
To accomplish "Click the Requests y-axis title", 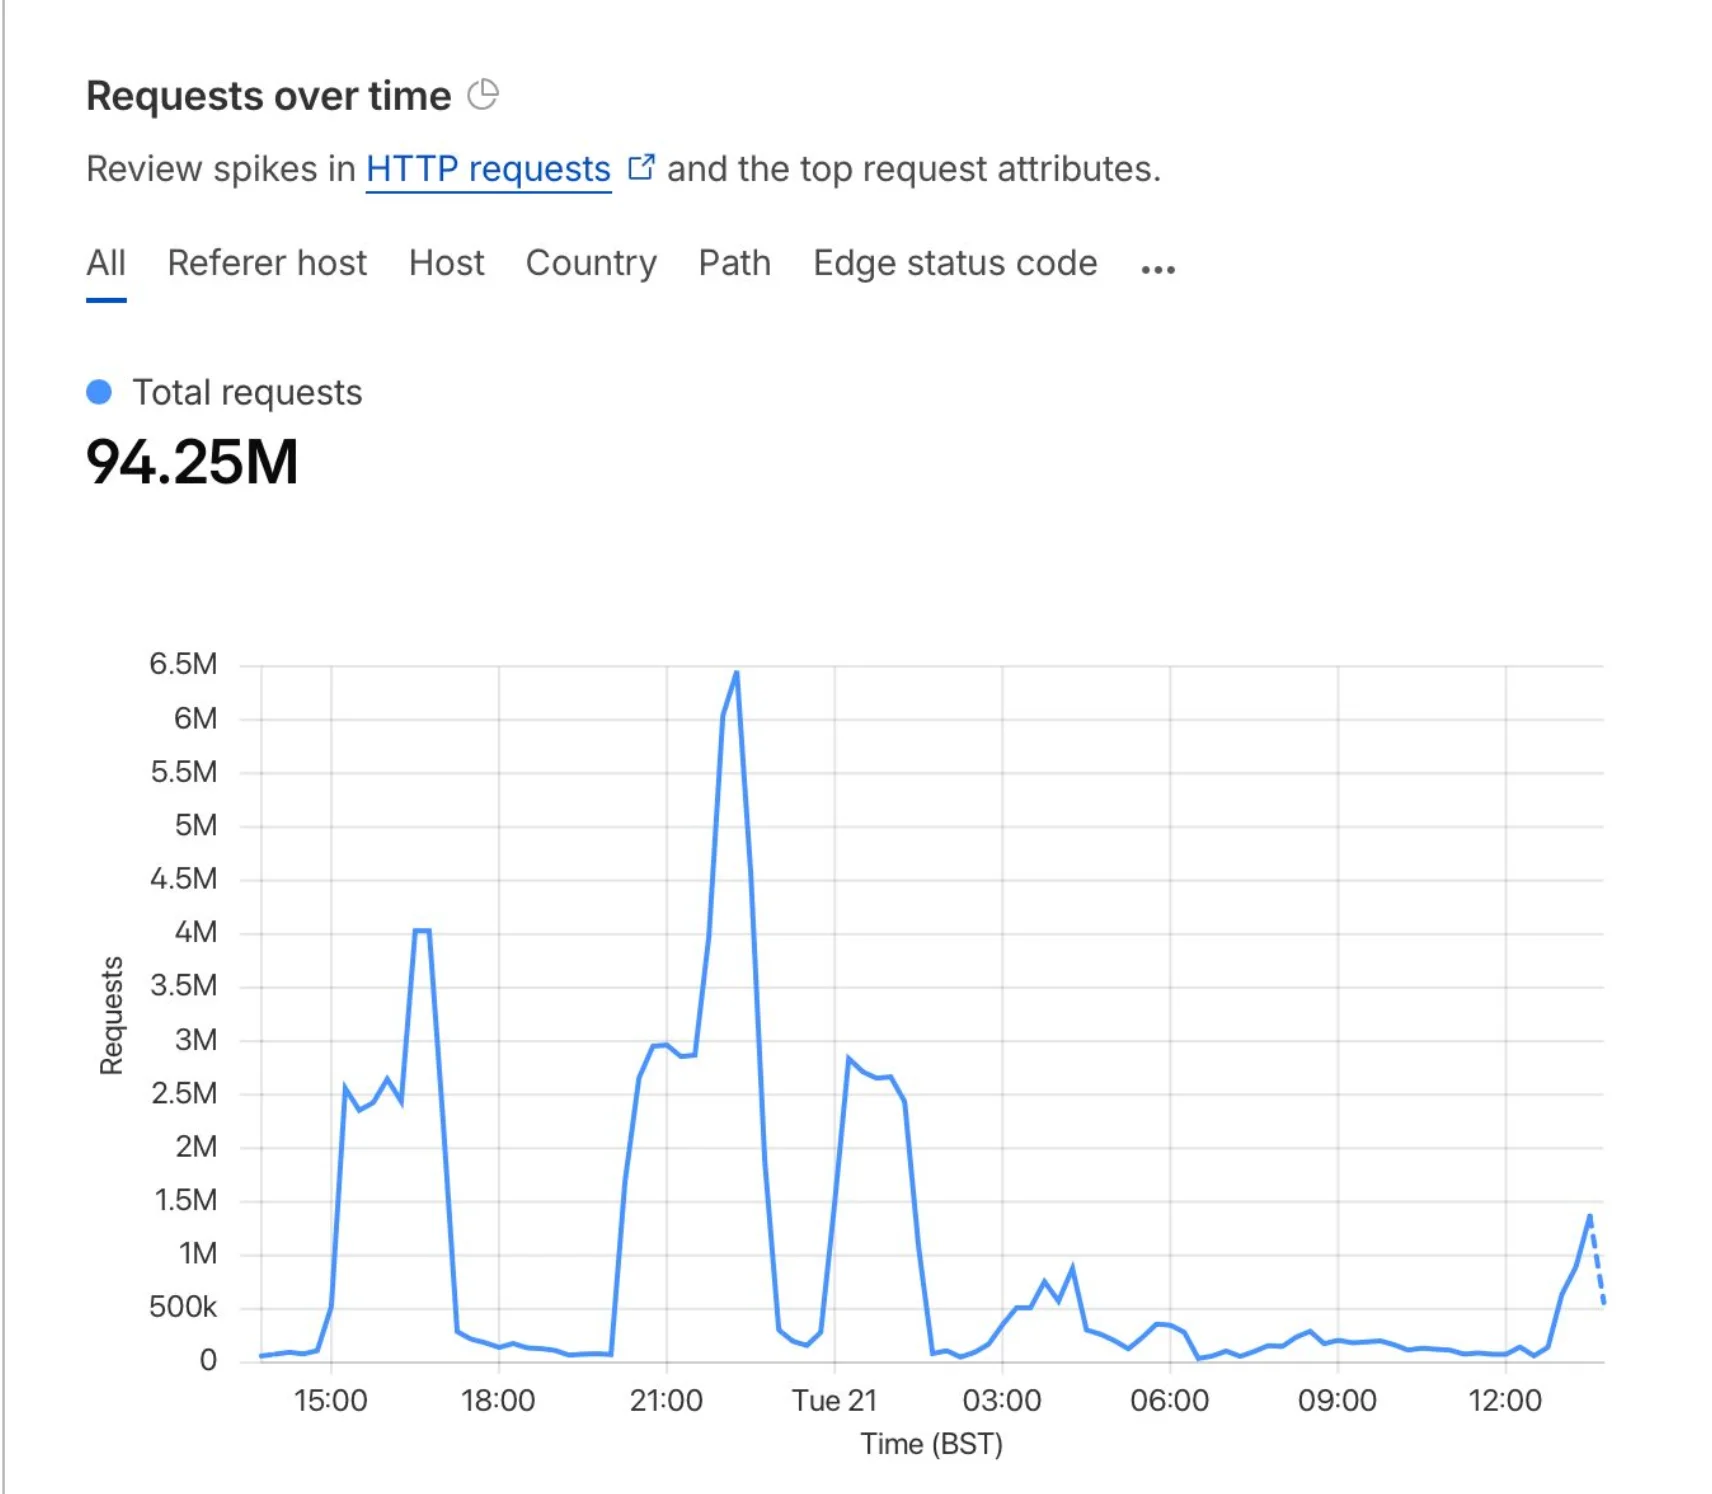I will point(111,1015).
